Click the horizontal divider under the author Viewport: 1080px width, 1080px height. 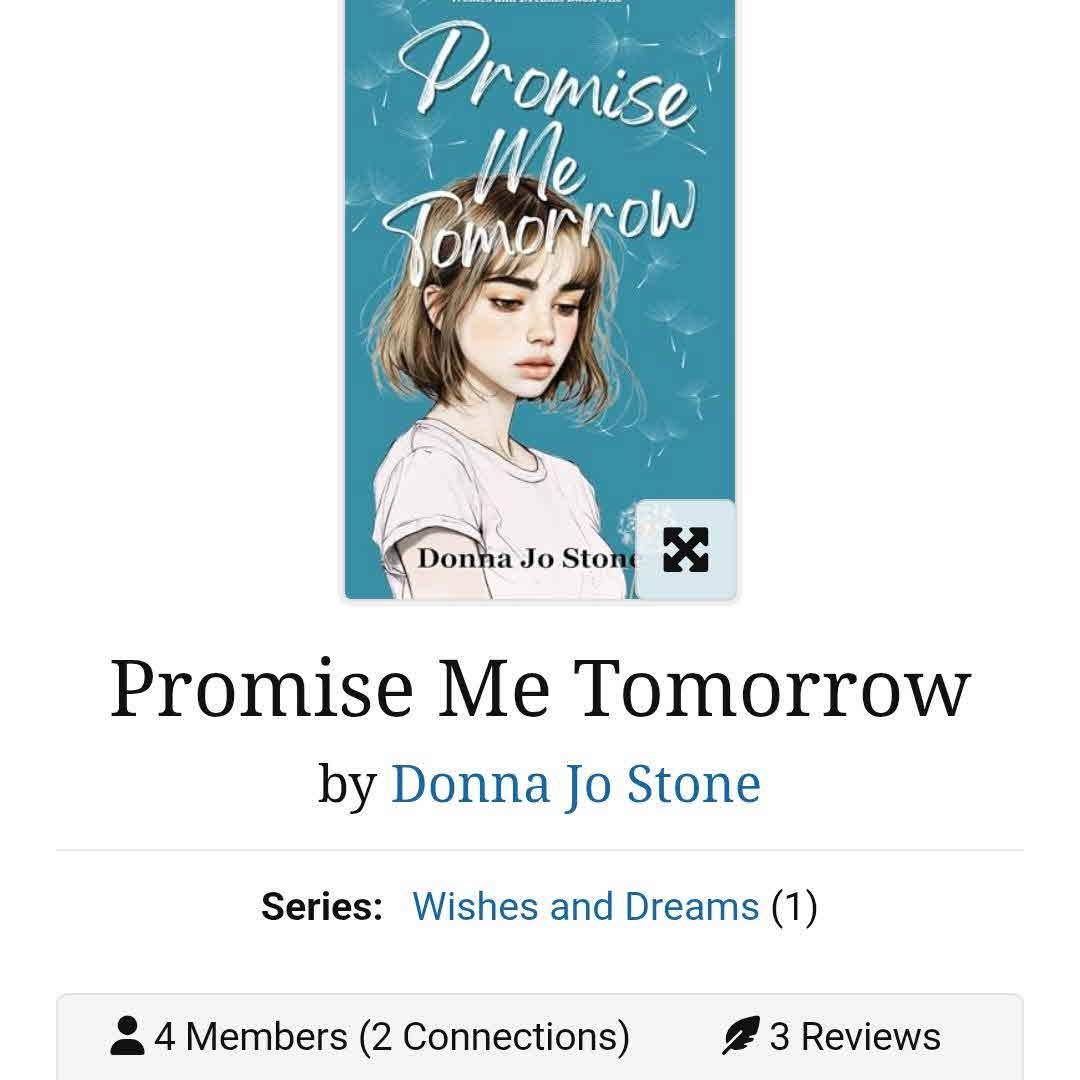click(x=540, y=850)
